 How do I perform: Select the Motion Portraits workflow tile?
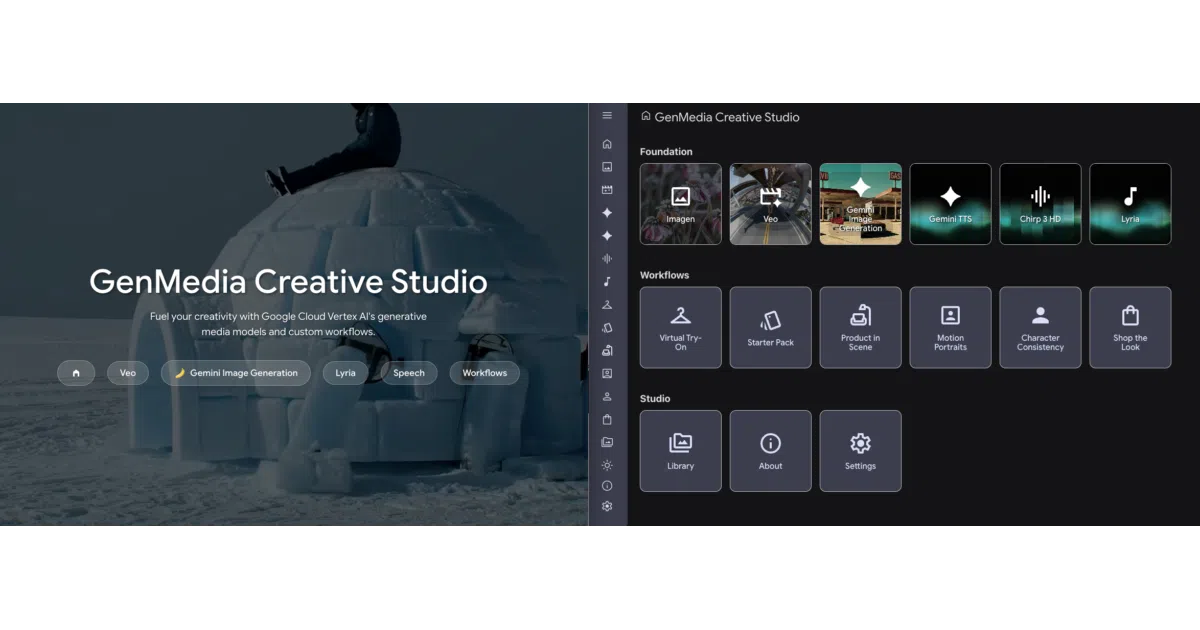(951, 328)
